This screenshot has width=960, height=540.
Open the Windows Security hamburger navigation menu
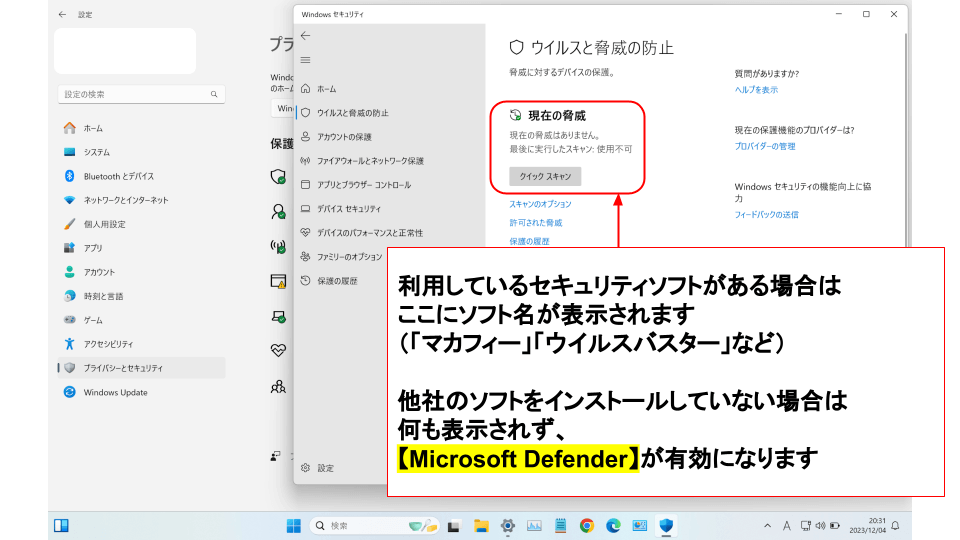coord(305,60)
